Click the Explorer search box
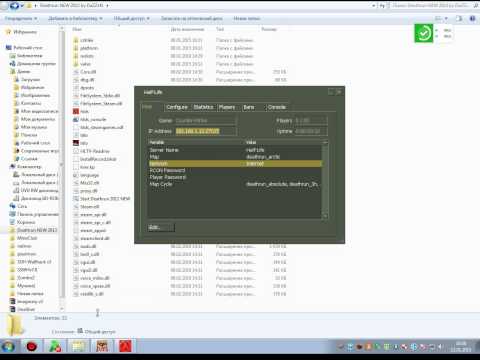480x360 pixels. (433, 5)
